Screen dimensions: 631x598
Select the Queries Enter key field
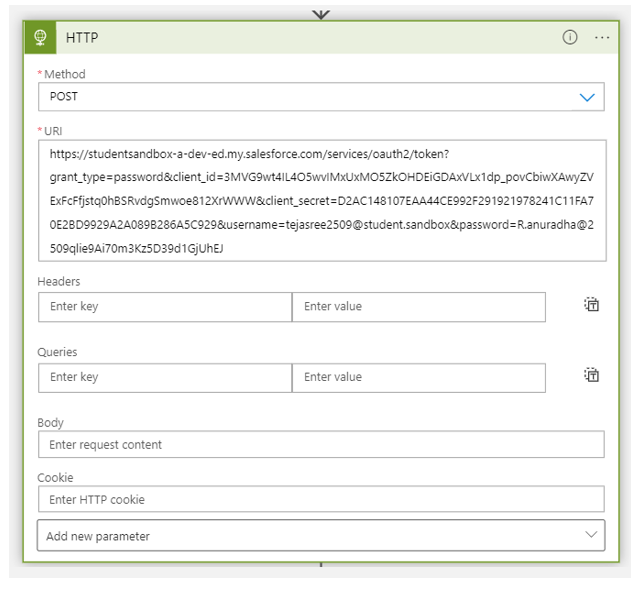(x=165, y=377)
